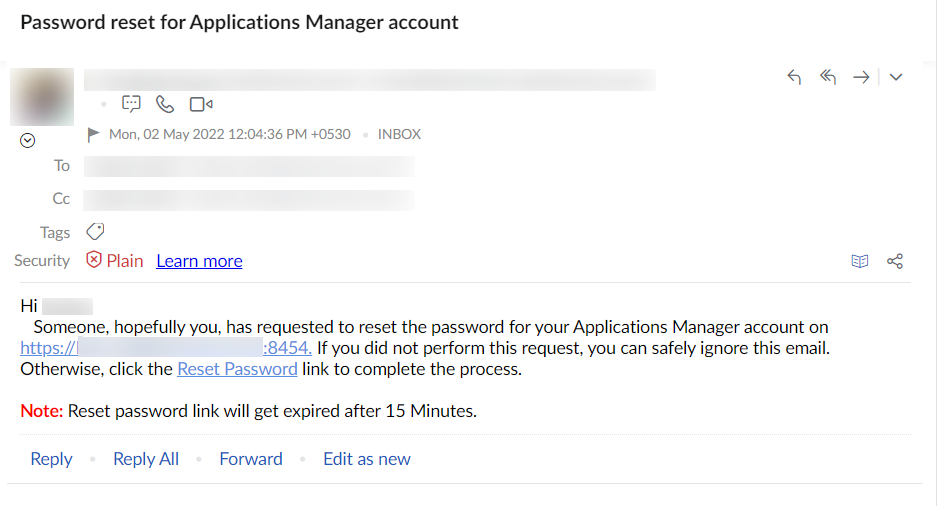This screenshot has width=937, height=506.
Task: Open reader view with the book icon
Action: tap(859, 261)
